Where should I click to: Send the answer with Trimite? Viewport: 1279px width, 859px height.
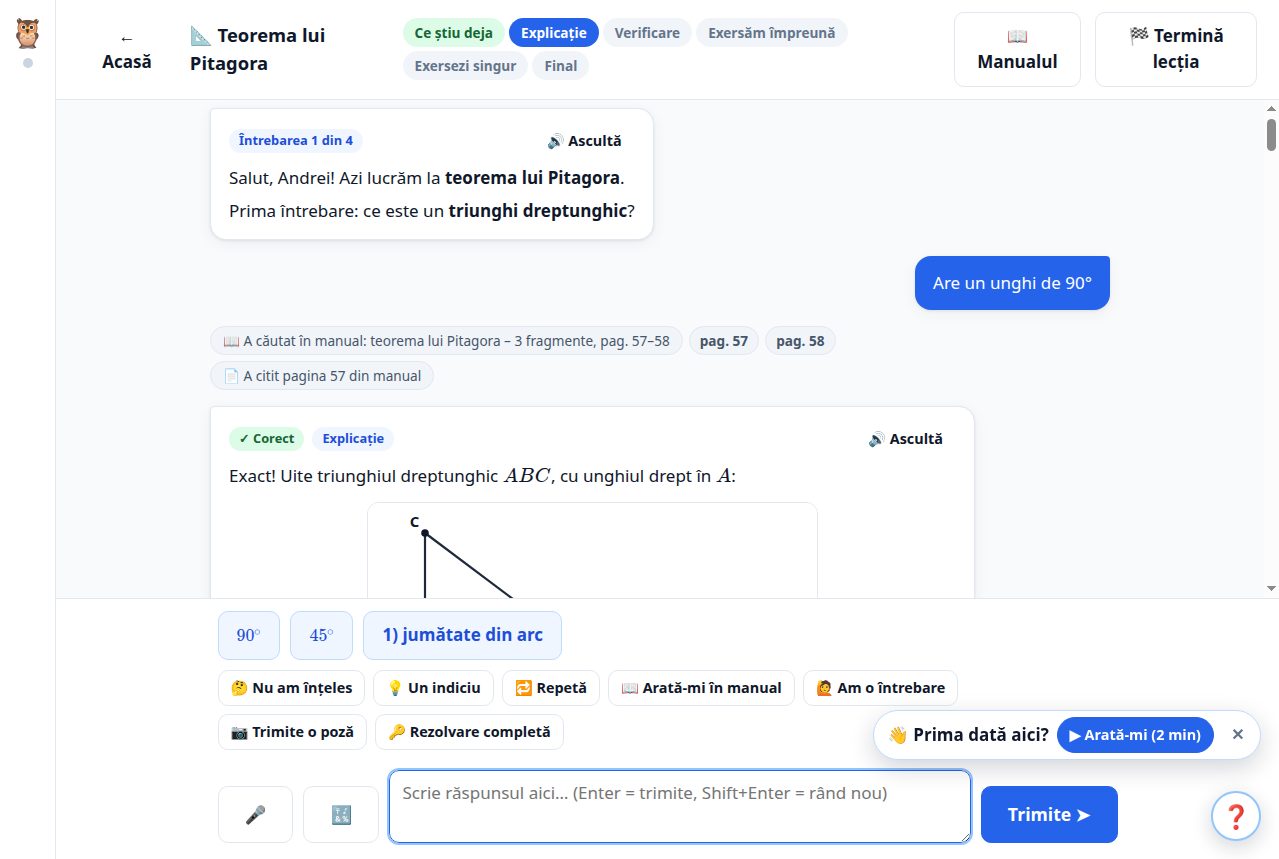1049,815
